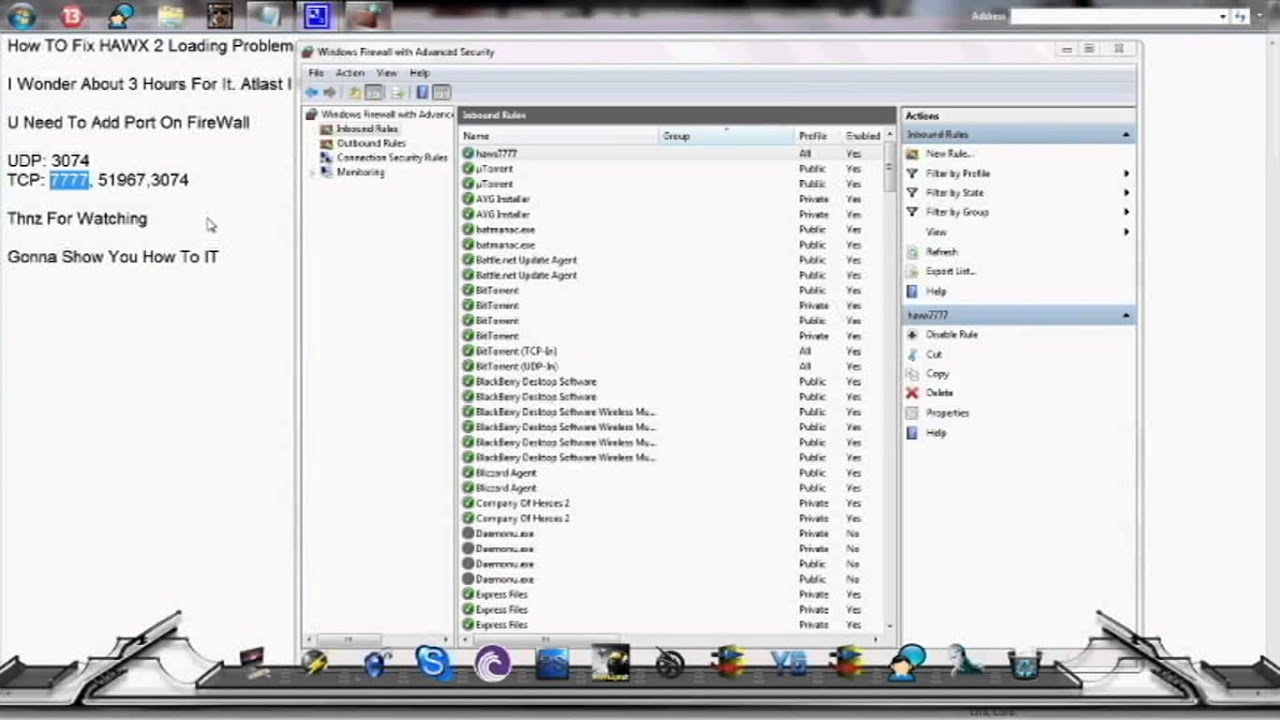The width and height of the screenshot is (1280, 720).
Task: Open the Filter by Group submenu arrow
Action: point(1126,213)
